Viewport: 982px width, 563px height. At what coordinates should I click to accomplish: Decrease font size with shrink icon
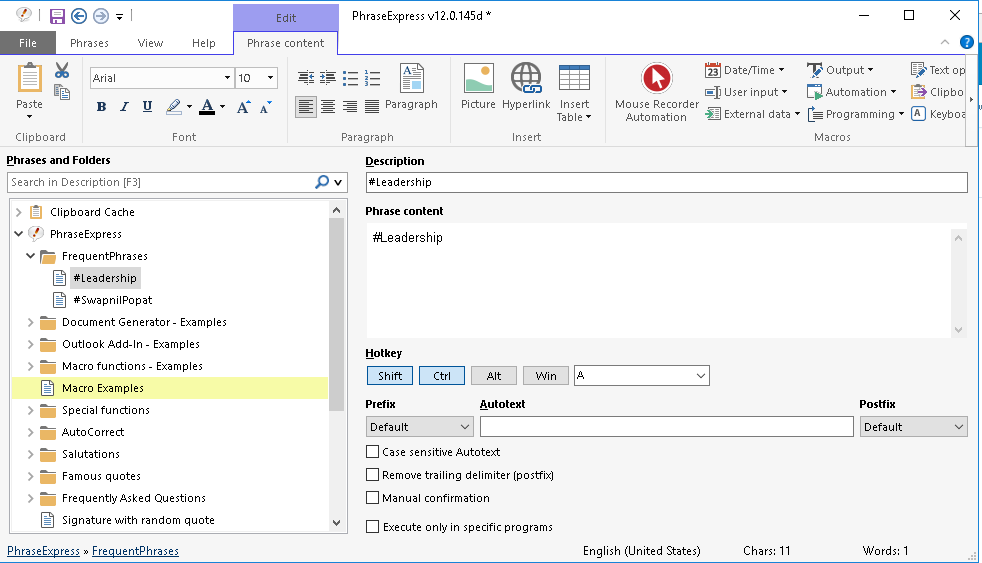point(266,107)
